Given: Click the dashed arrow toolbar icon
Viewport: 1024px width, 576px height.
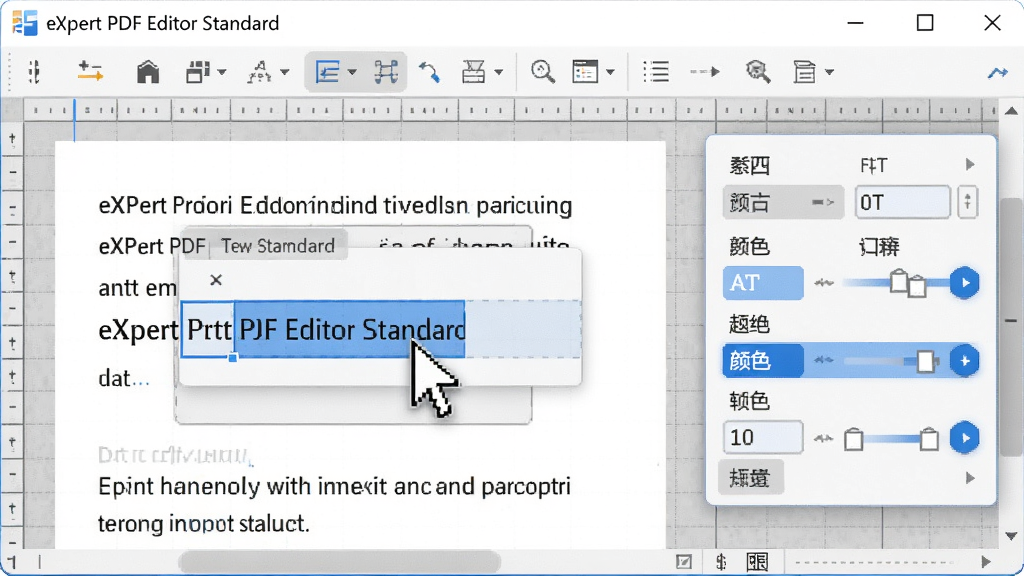Looking at the screenshot, I should tap(705, 72).
